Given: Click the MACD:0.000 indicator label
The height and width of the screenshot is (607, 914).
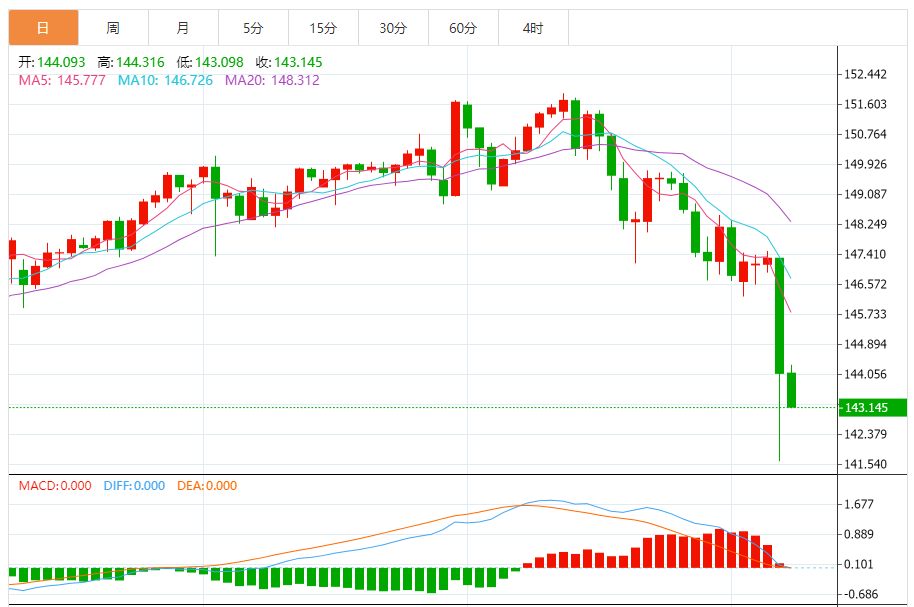Looking at the screenshot, I should click(x=55, y=486).
